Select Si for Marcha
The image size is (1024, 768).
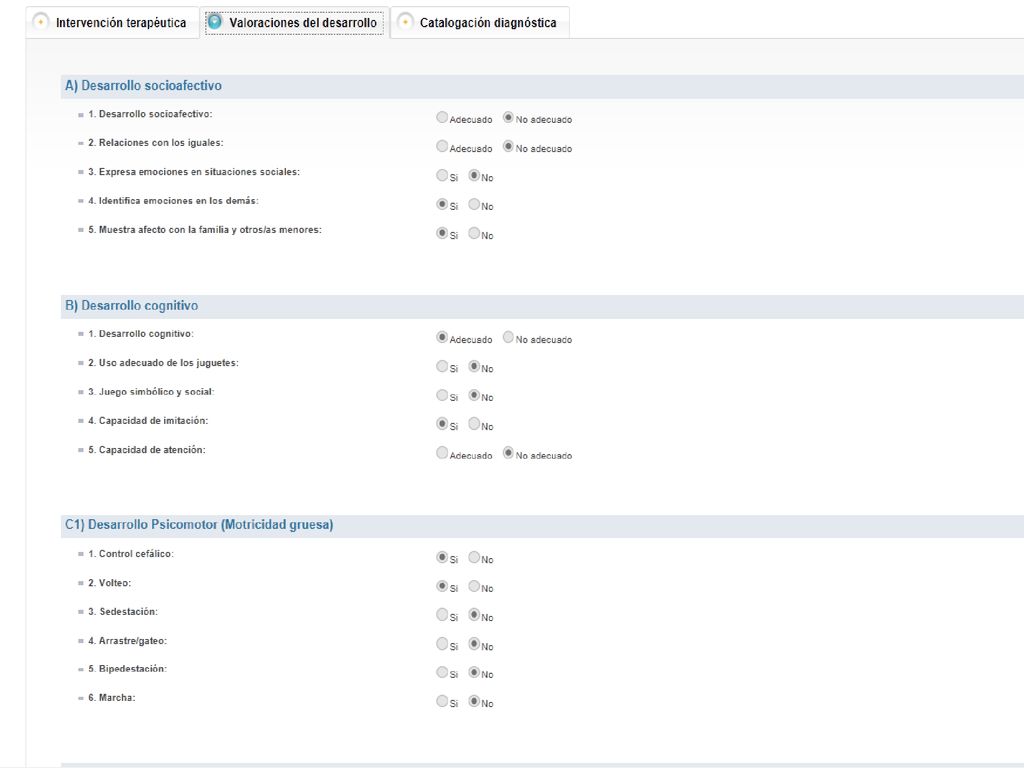[442, 701]
